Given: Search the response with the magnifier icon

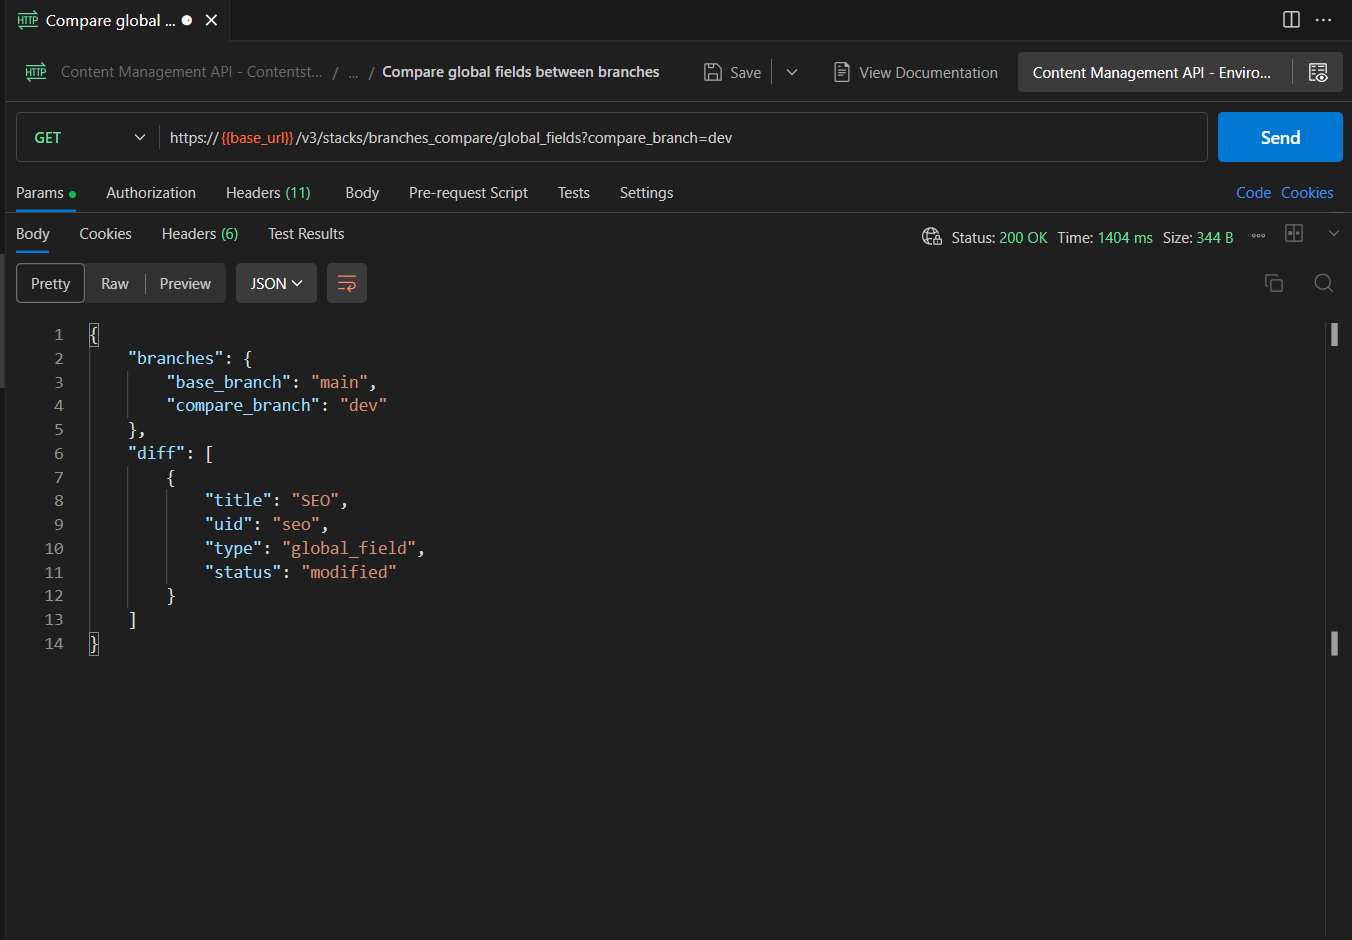Looking at the screenshot, I should (1323, 283).
